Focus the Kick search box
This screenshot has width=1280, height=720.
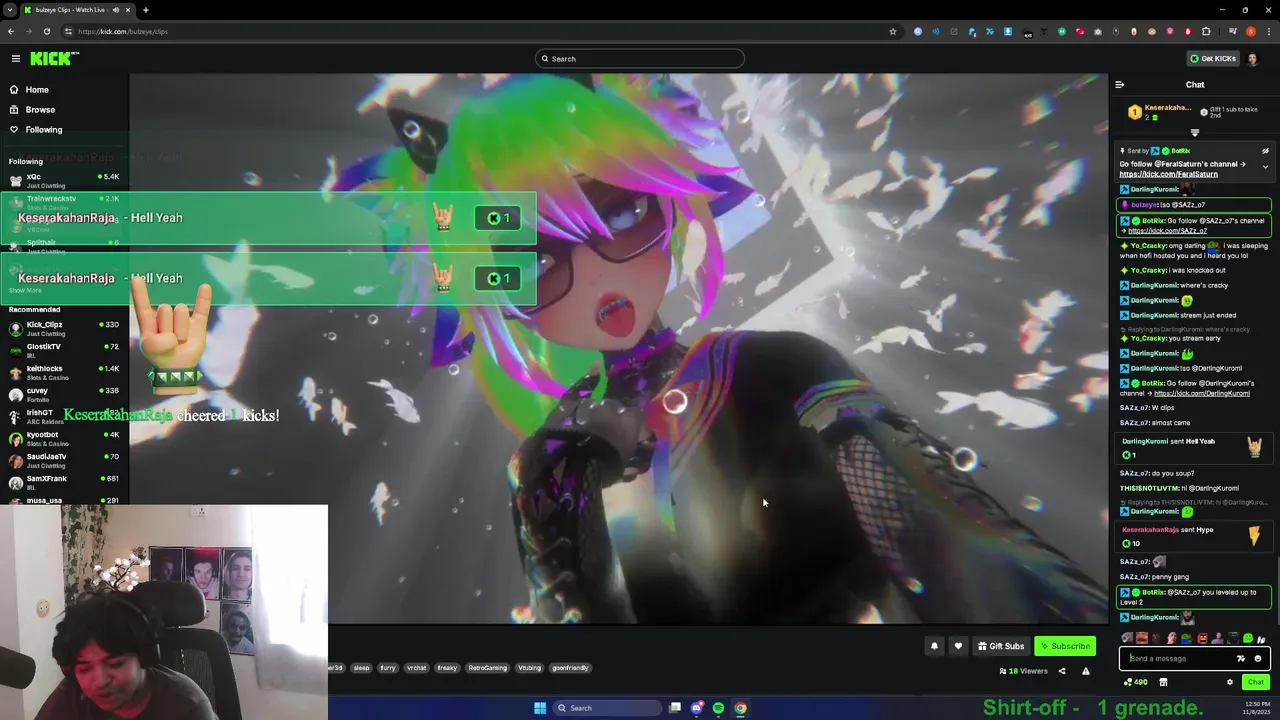pyautogui.click(x=640, y=59)
